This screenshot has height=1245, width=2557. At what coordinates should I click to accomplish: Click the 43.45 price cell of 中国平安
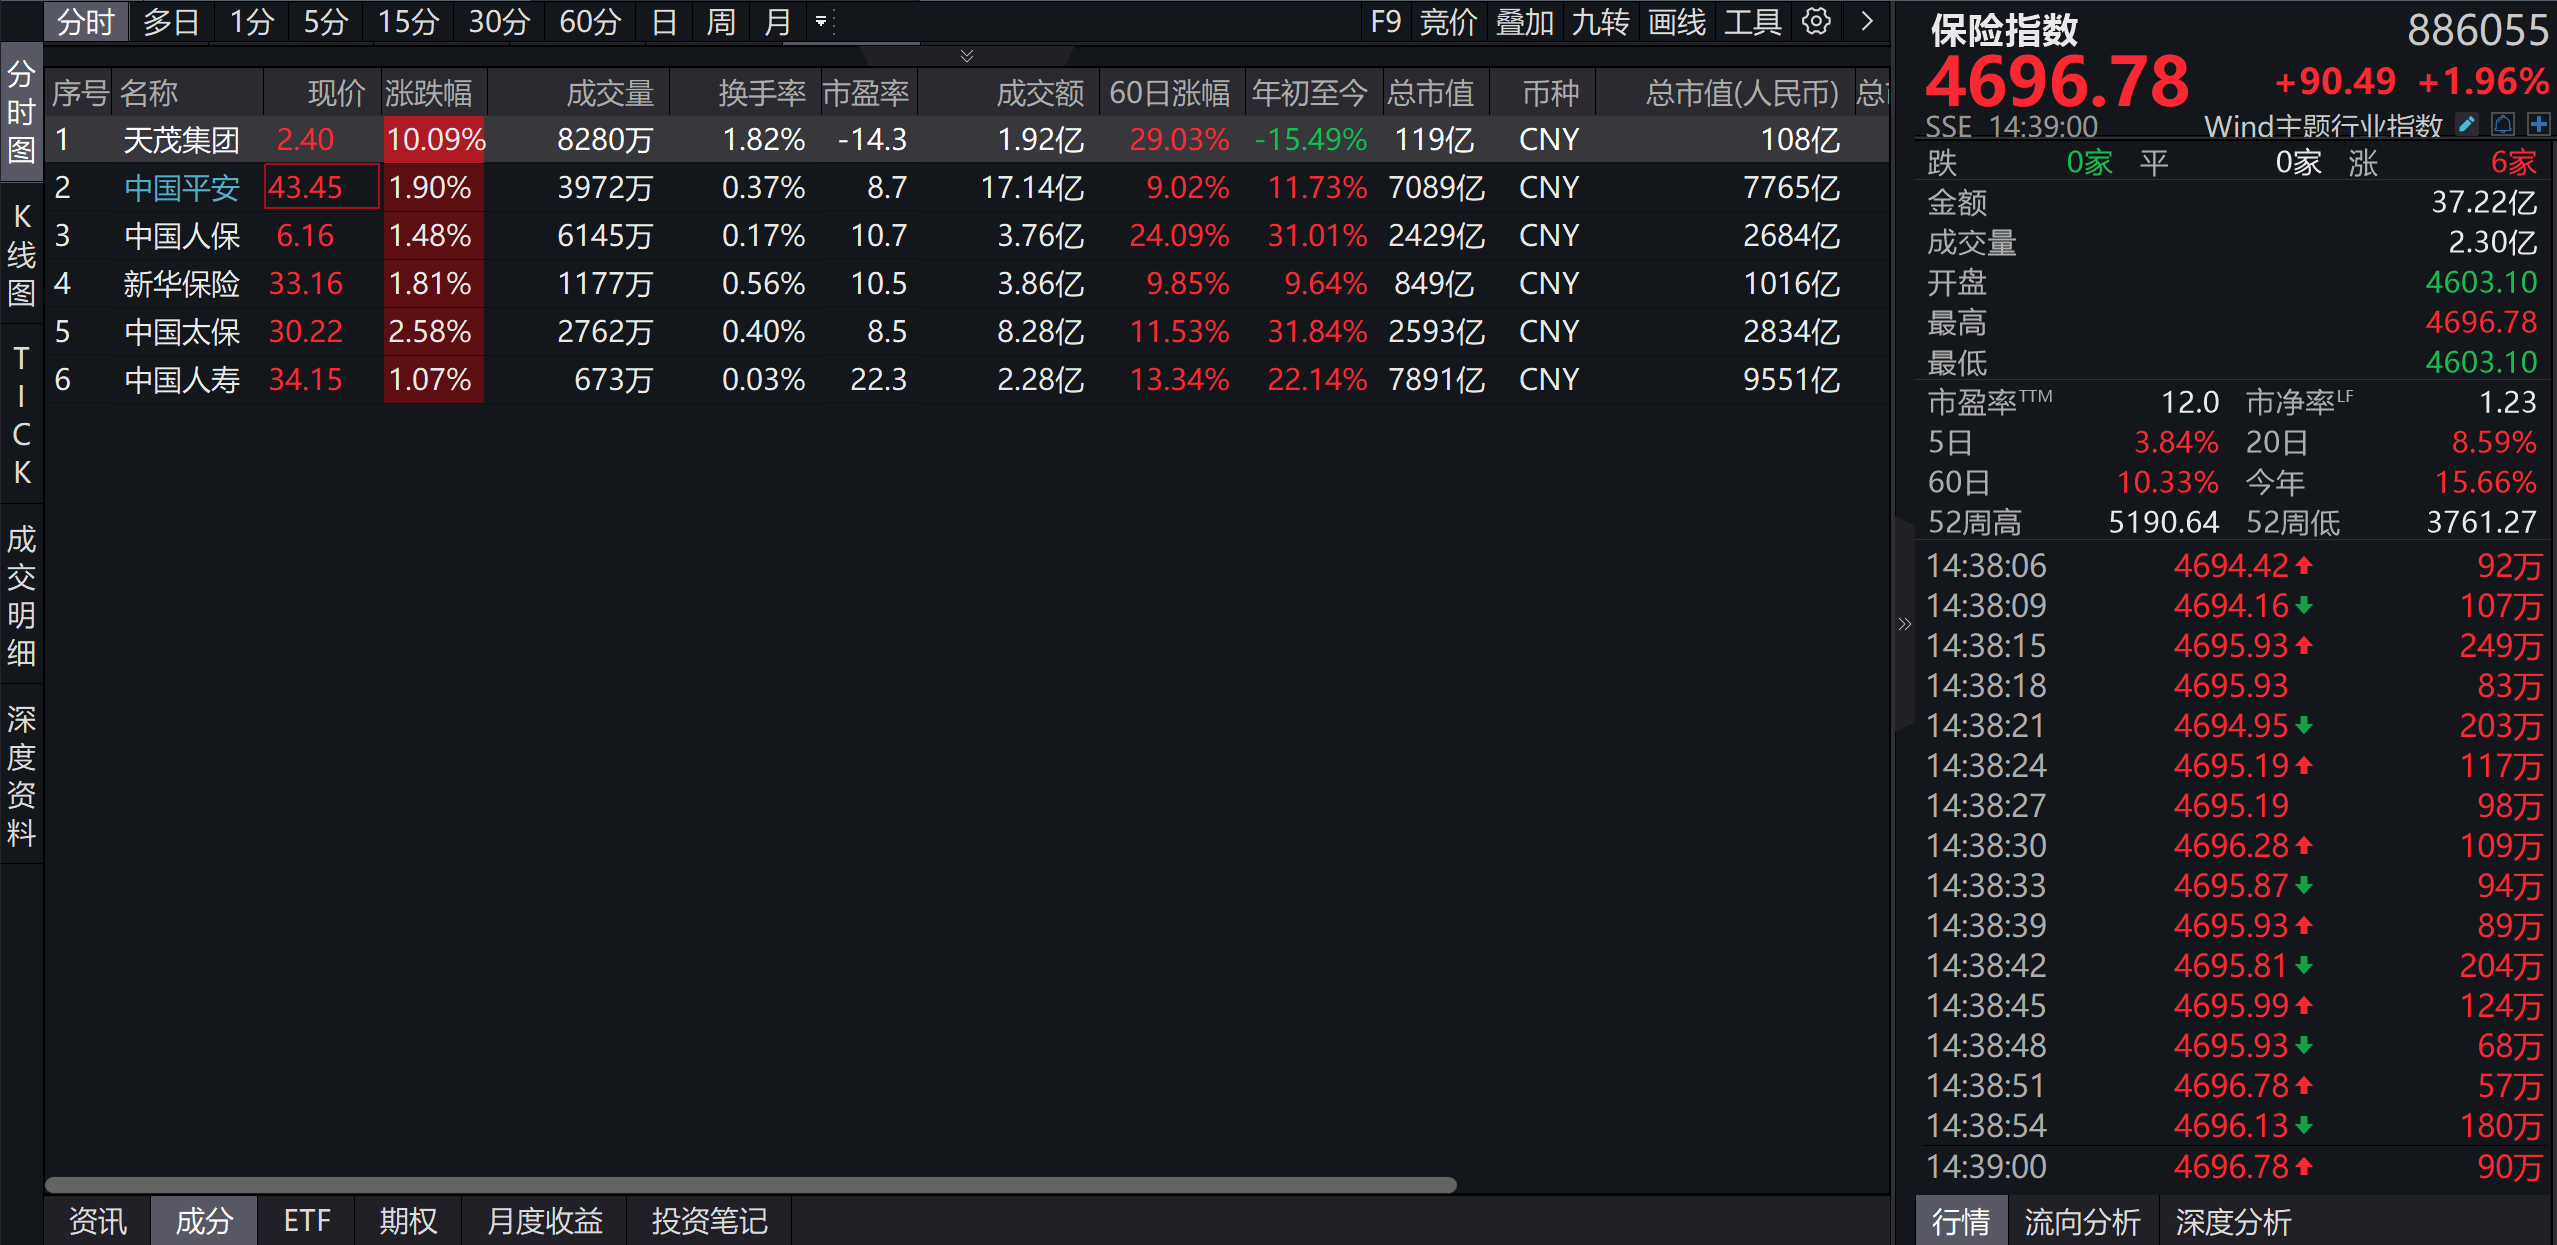(x=322, y=187)
